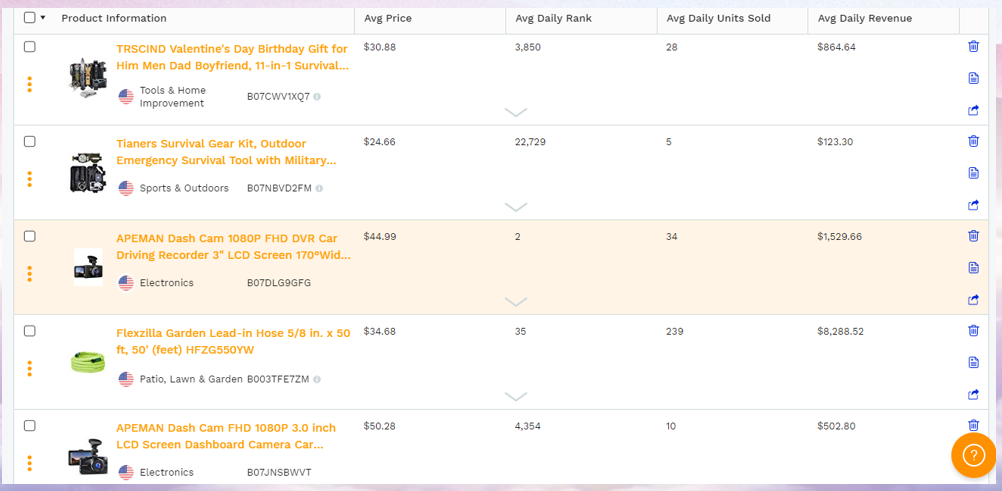Open APEMAN Dash Cam FHD 1080P 3.0 inch link
This screenshot has height=491, width=1002.
pos(226,435)
